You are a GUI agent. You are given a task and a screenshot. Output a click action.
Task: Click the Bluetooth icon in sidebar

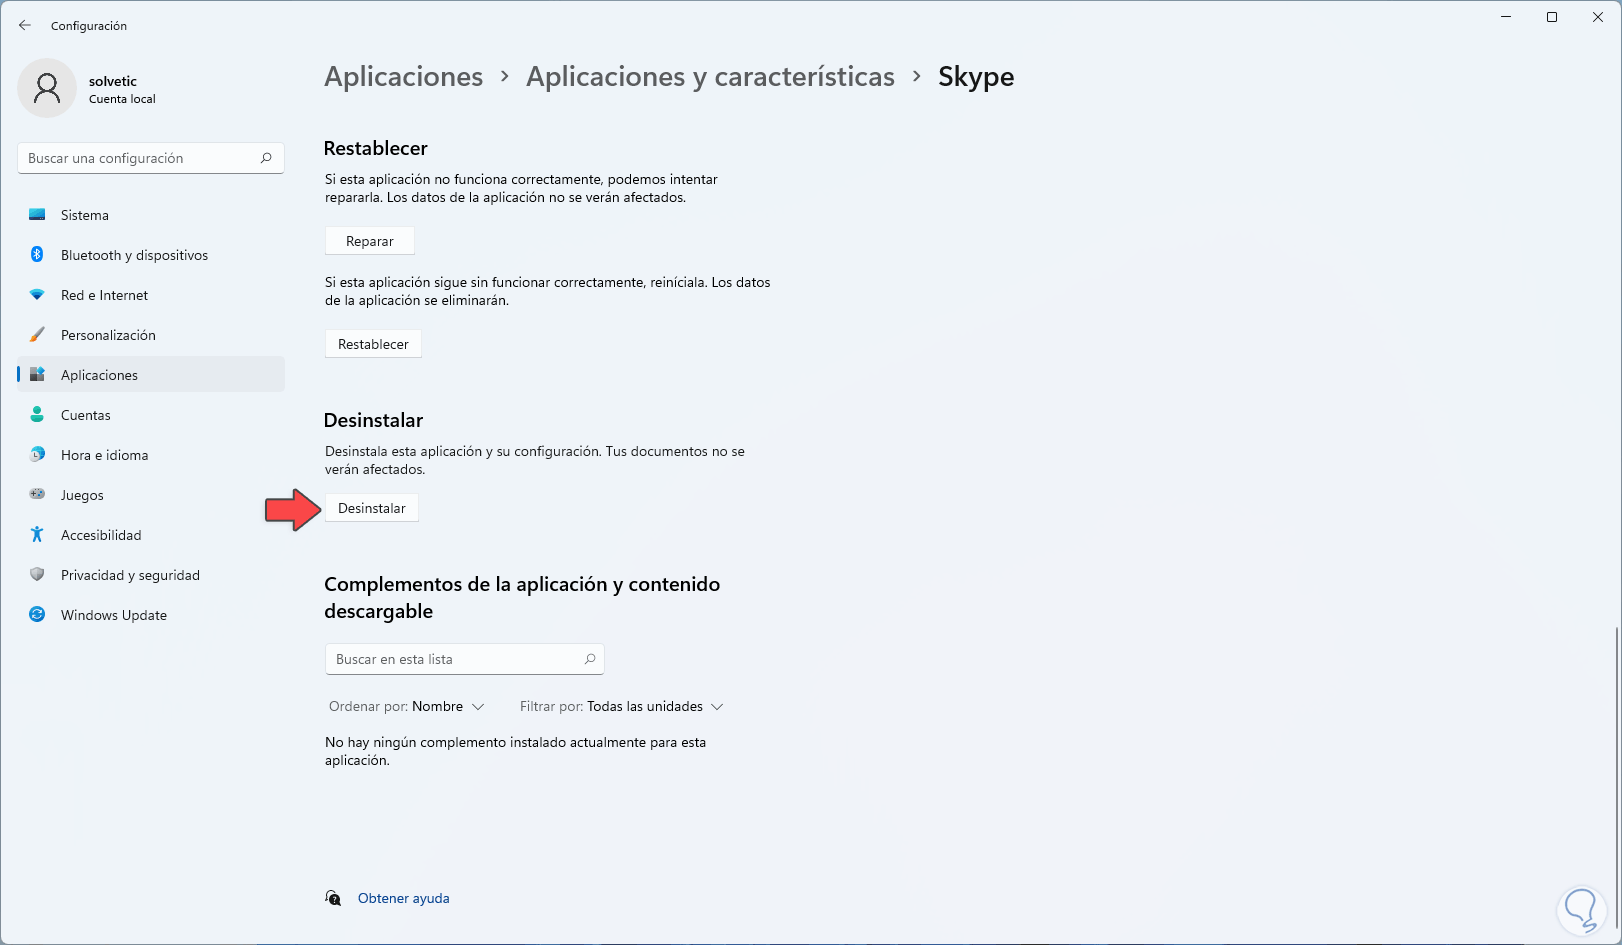coord(37,255)
